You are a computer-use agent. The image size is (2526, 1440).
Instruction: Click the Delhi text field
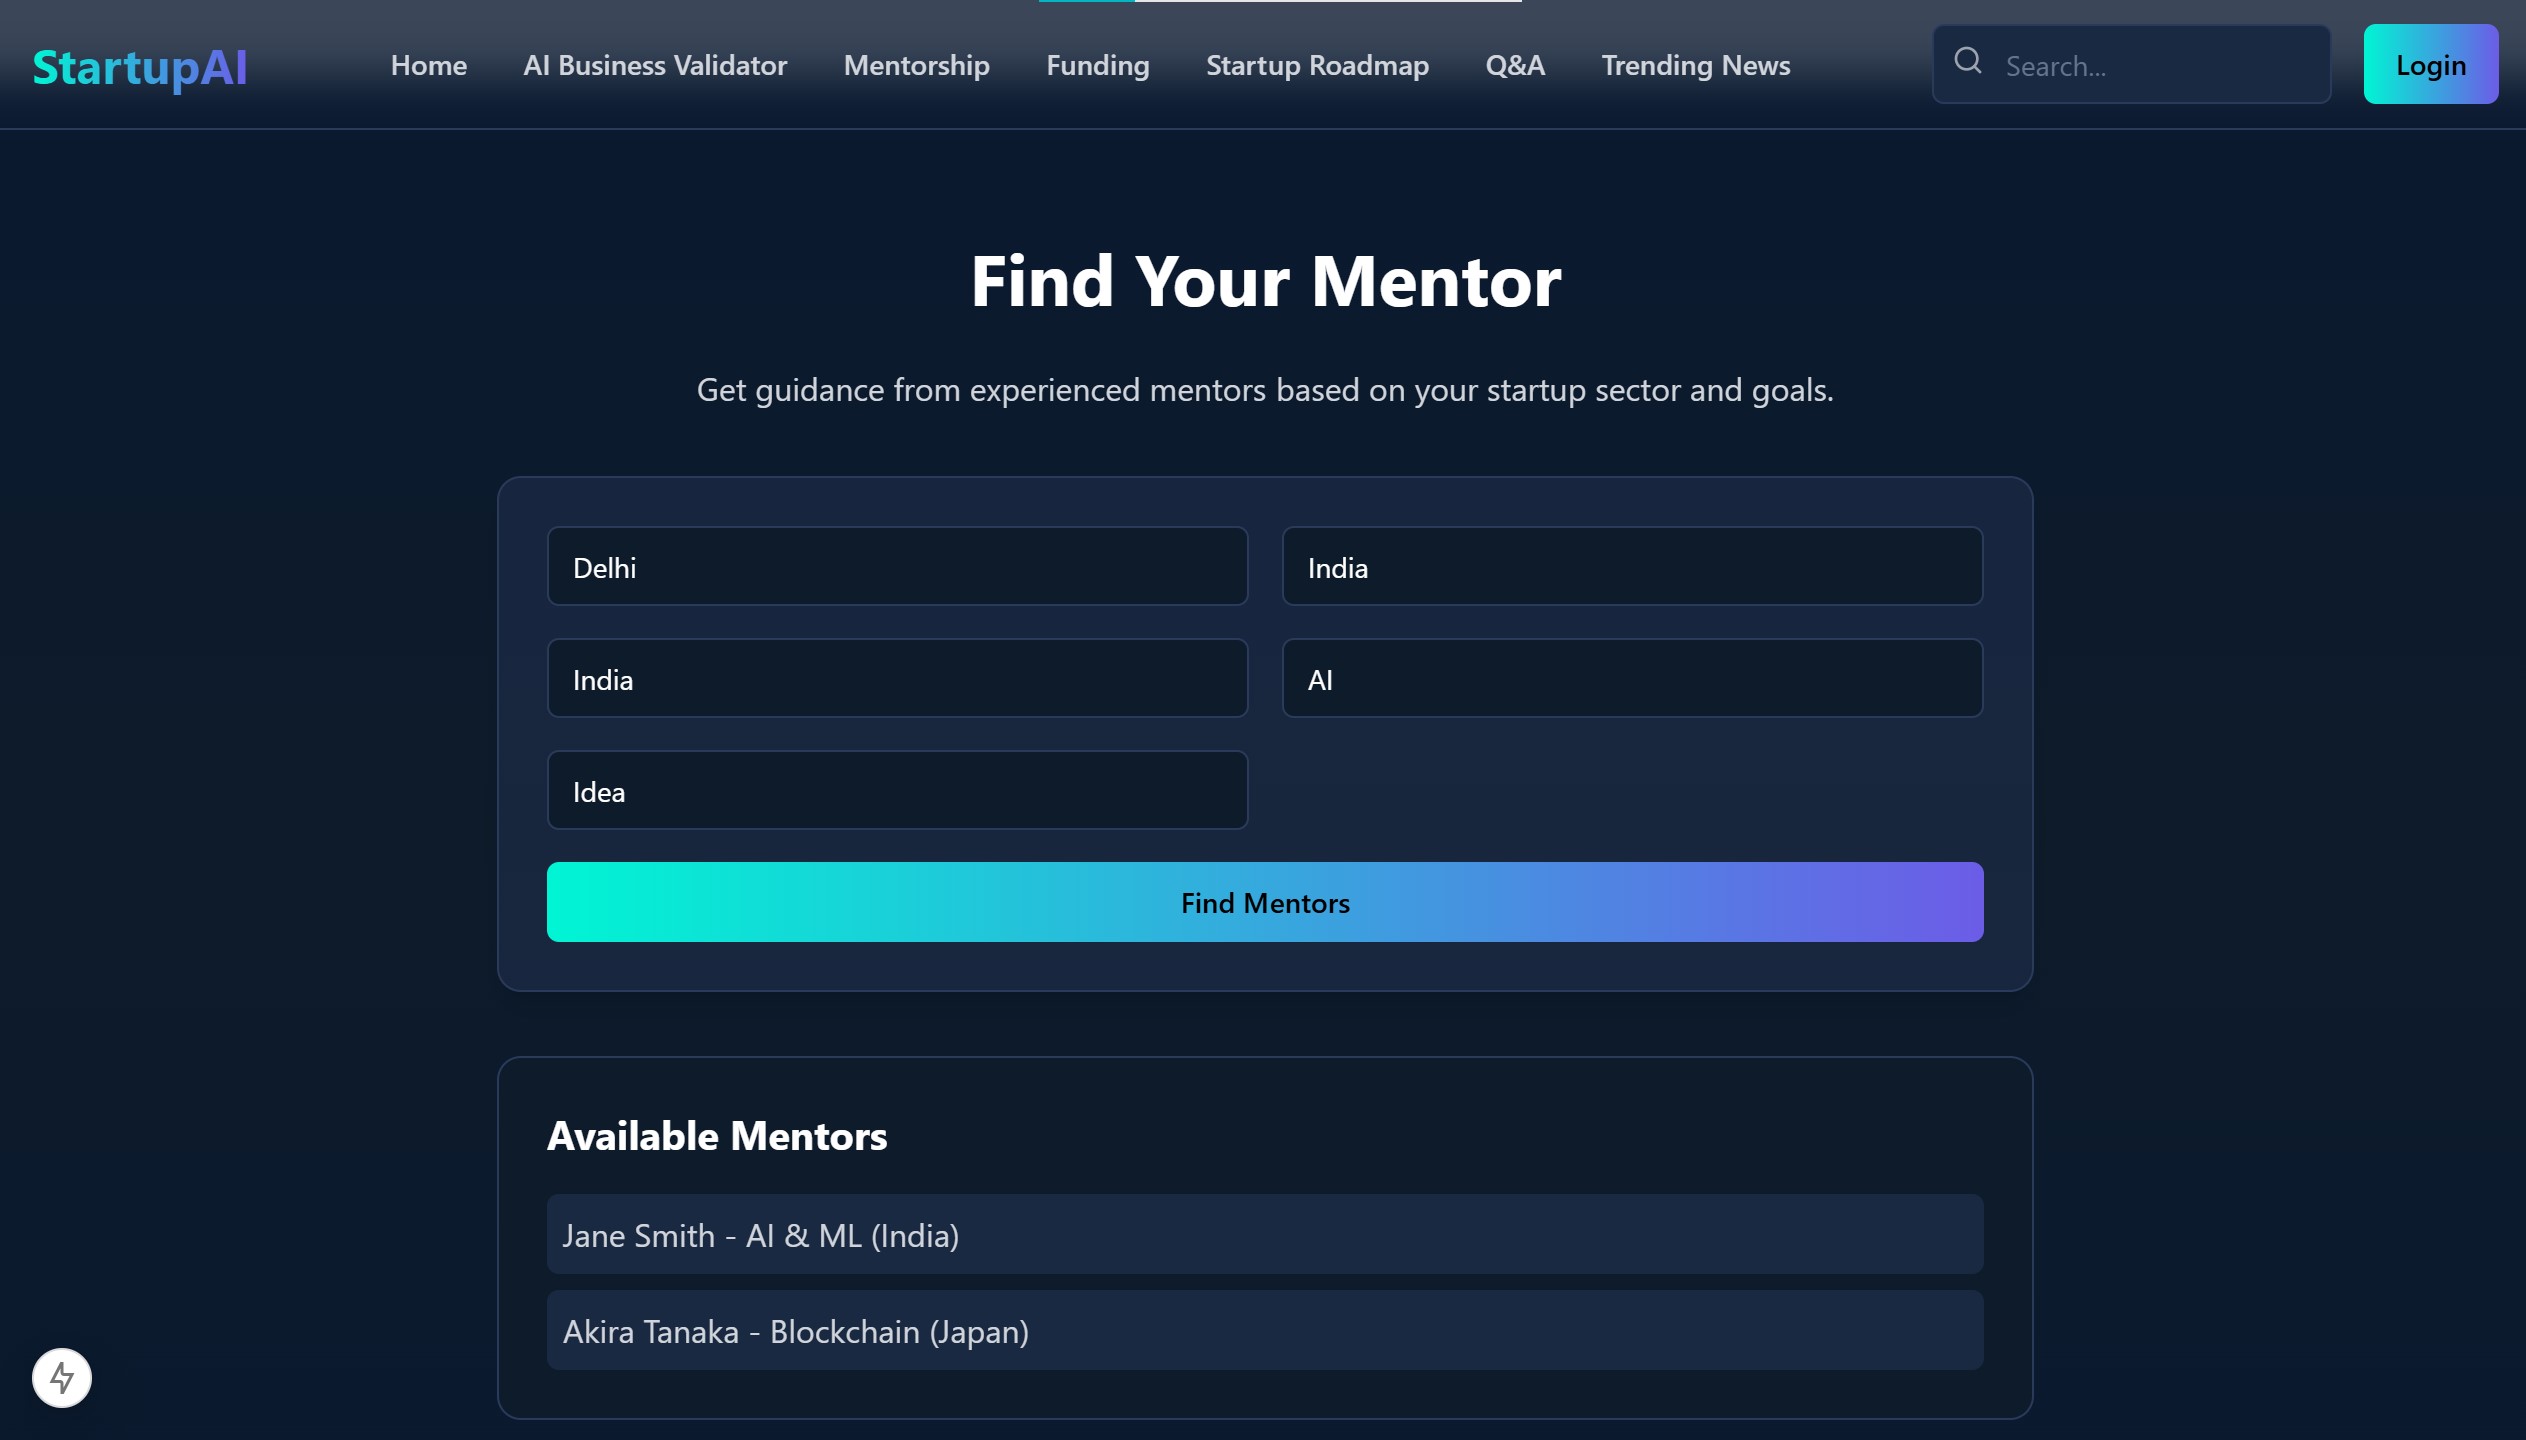click(x=897, y=567)
